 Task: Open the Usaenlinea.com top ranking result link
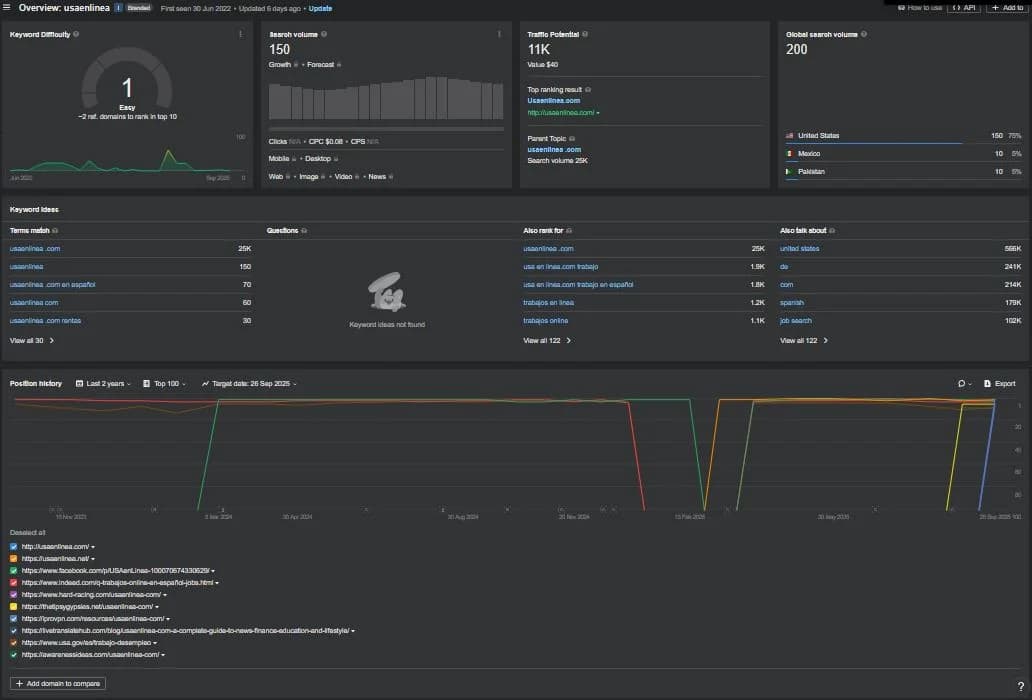[554, 101]
